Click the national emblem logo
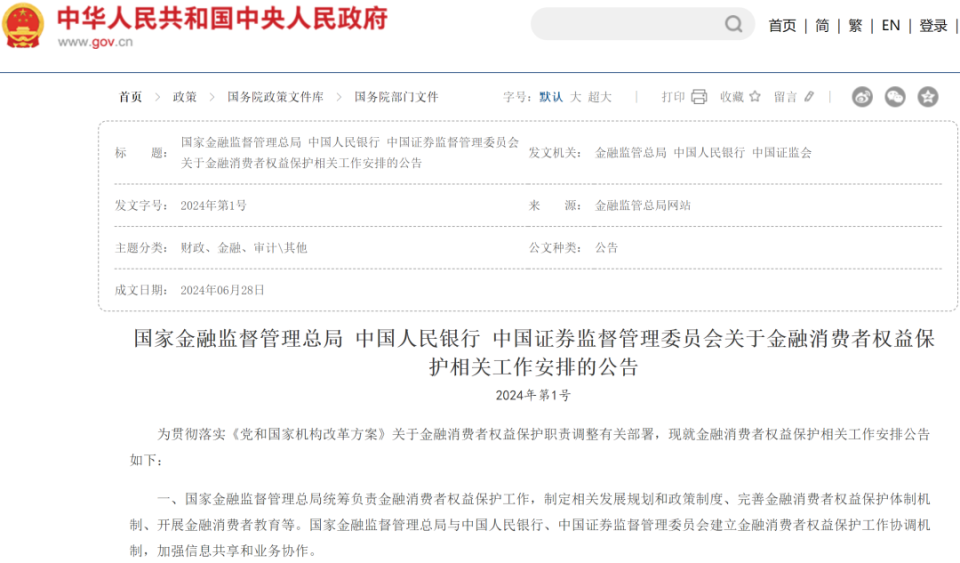 coord(23,25)
